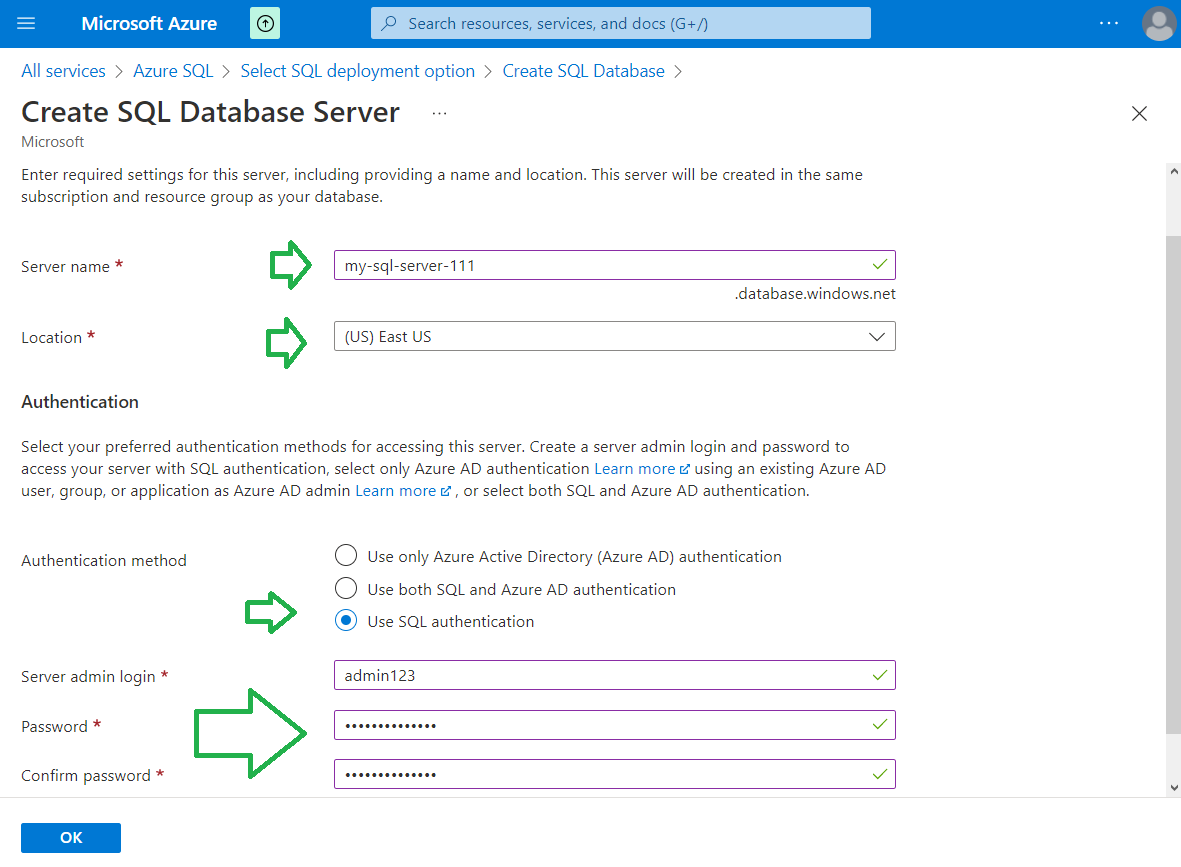
Task: Open the ellipsis menu beside page title
Action: (440, 113)
